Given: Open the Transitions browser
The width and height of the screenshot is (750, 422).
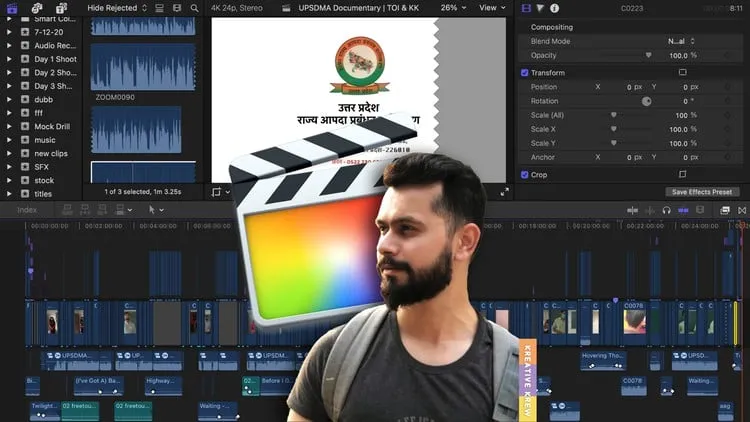Looking at the screenshot, I should (x=742, y=210).
